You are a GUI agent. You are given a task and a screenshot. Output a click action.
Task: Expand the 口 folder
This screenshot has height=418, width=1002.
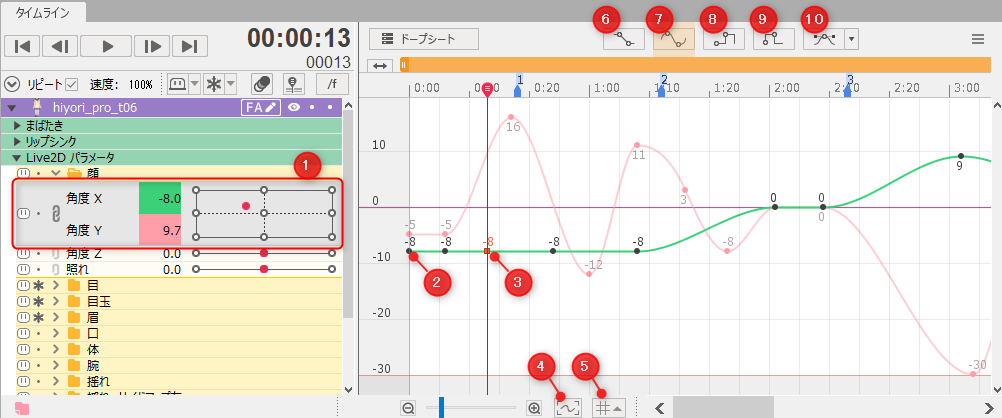pos(56,334)
